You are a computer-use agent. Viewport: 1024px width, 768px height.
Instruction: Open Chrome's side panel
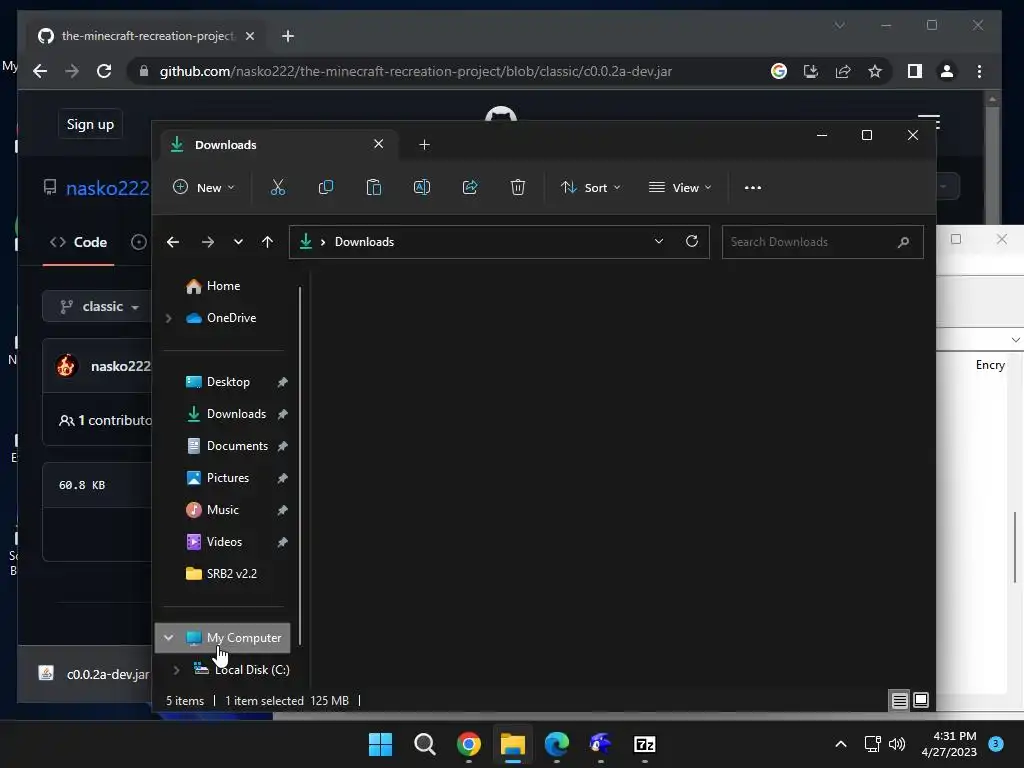pyautogui.click(x=915, y=71)
